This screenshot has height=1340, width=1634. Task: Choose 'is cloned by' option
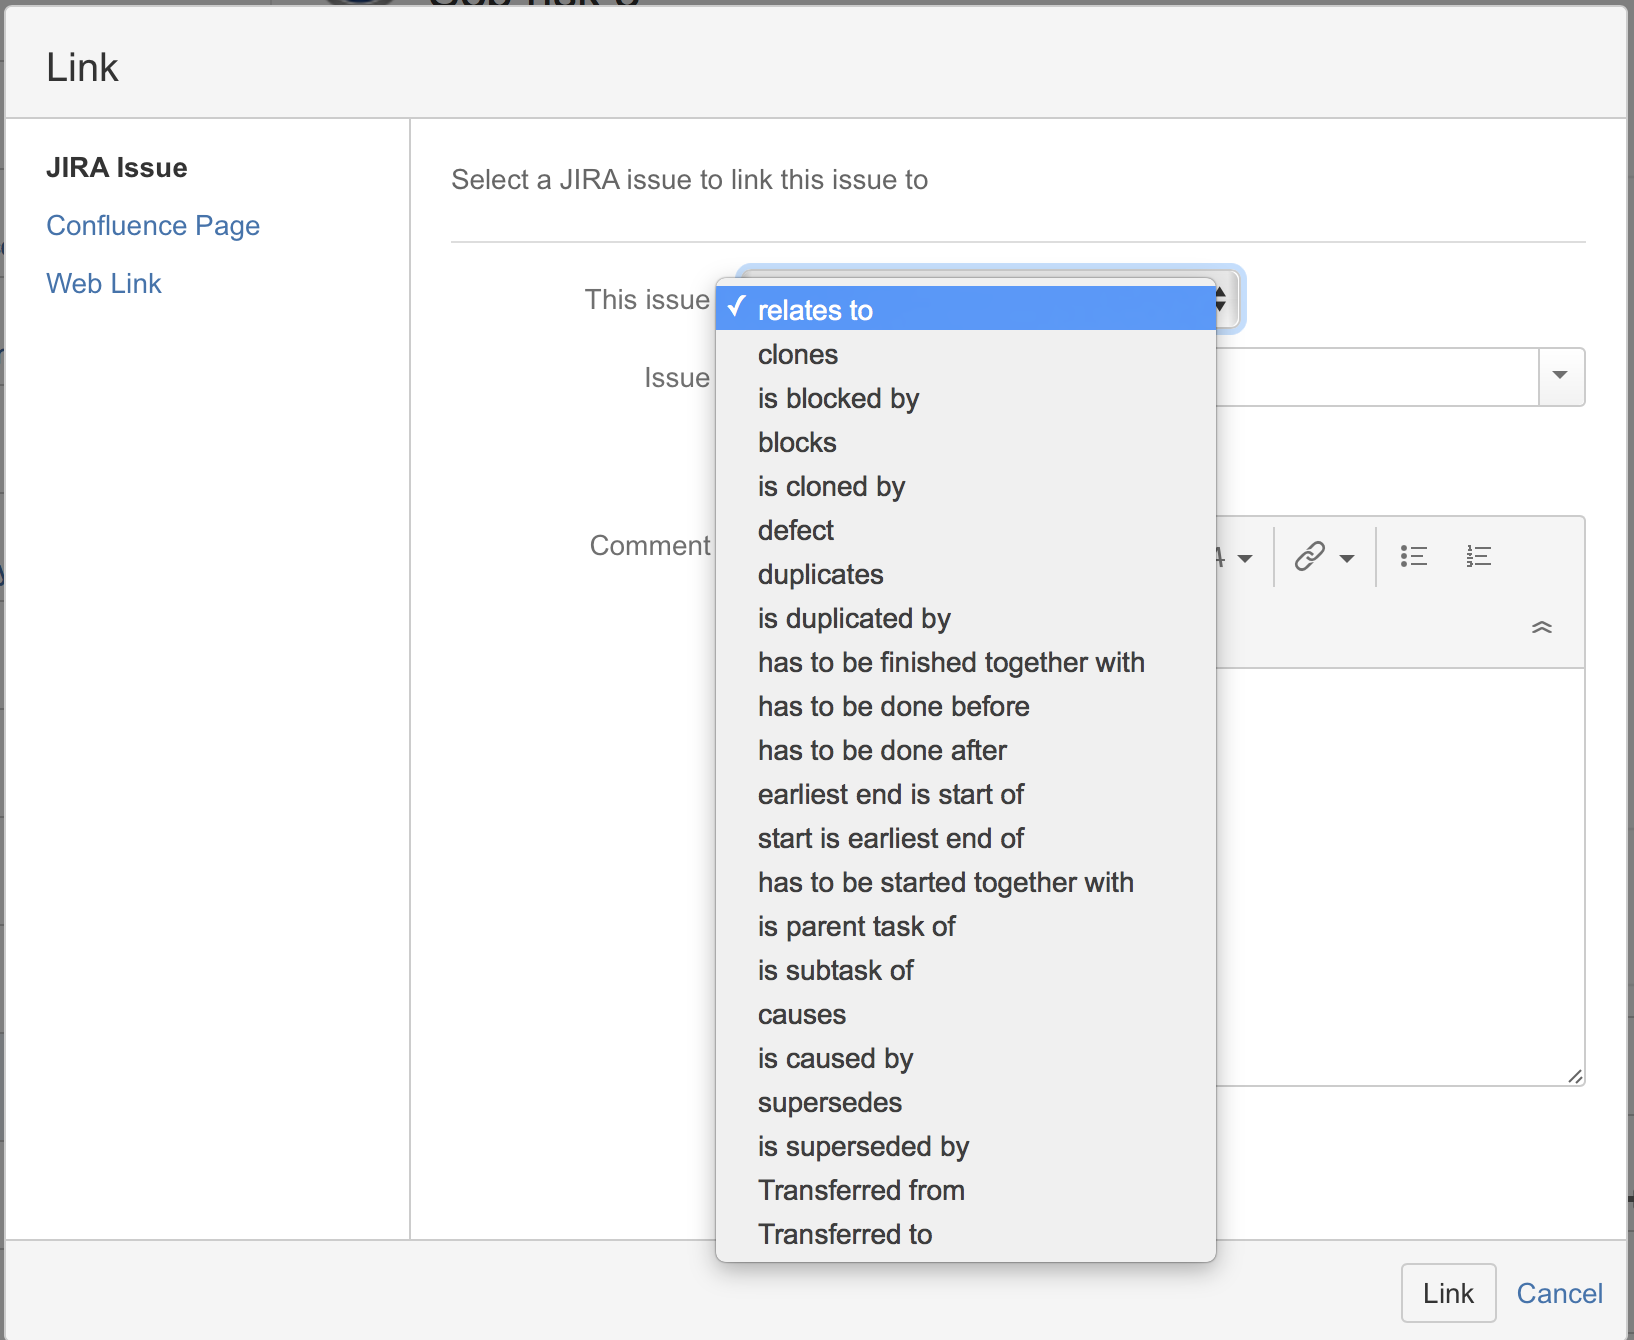[966, 486]
